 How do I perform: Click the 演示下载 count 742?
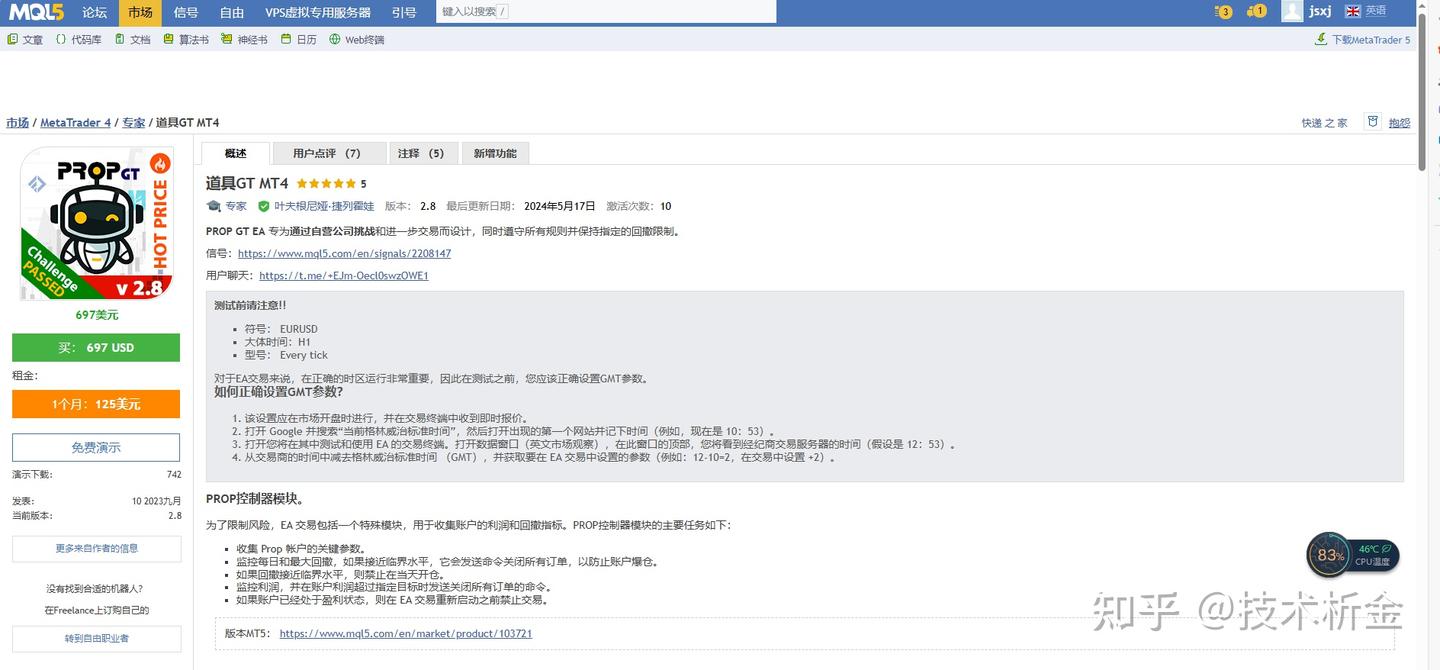pos(174,475)
